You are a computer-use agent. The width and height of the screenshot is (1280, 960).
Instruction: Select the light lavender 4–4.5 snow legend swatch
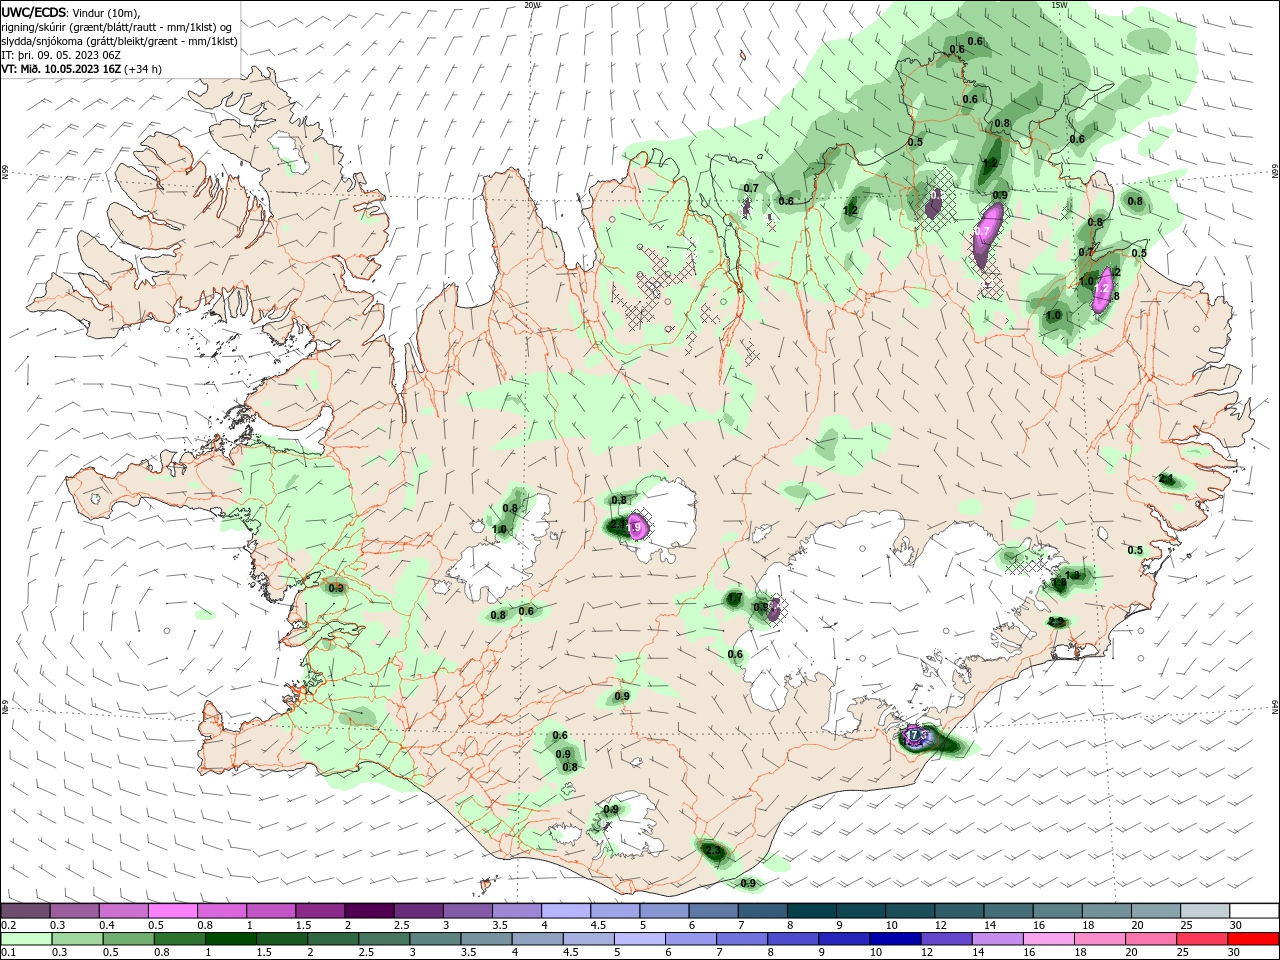tap(566, 911)
